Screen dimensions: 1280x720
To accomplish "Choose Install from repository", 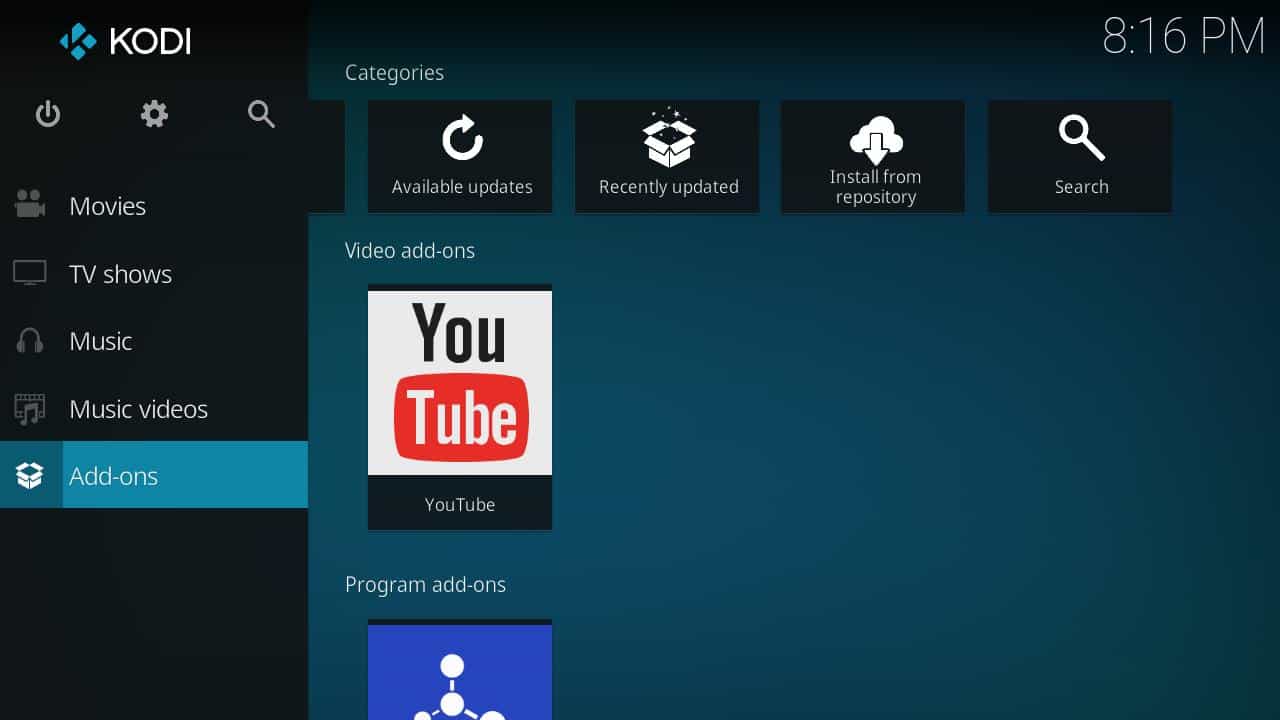I will (873, 156).
